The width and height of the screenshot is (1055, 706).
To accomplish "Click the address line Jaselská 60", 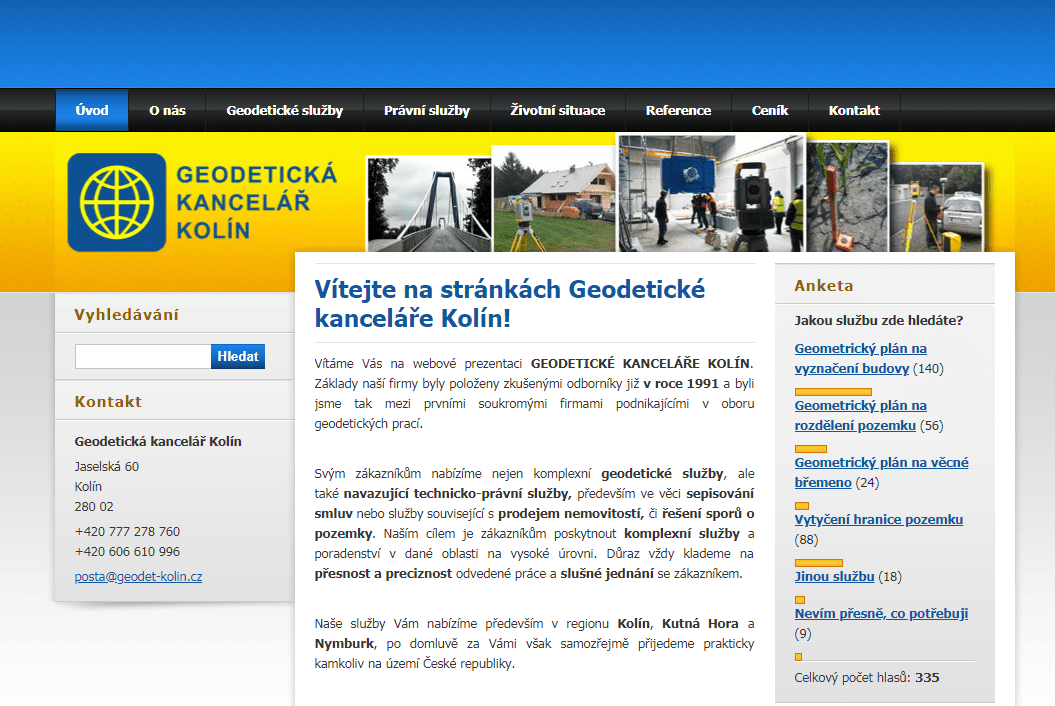I will pos(106,466).
